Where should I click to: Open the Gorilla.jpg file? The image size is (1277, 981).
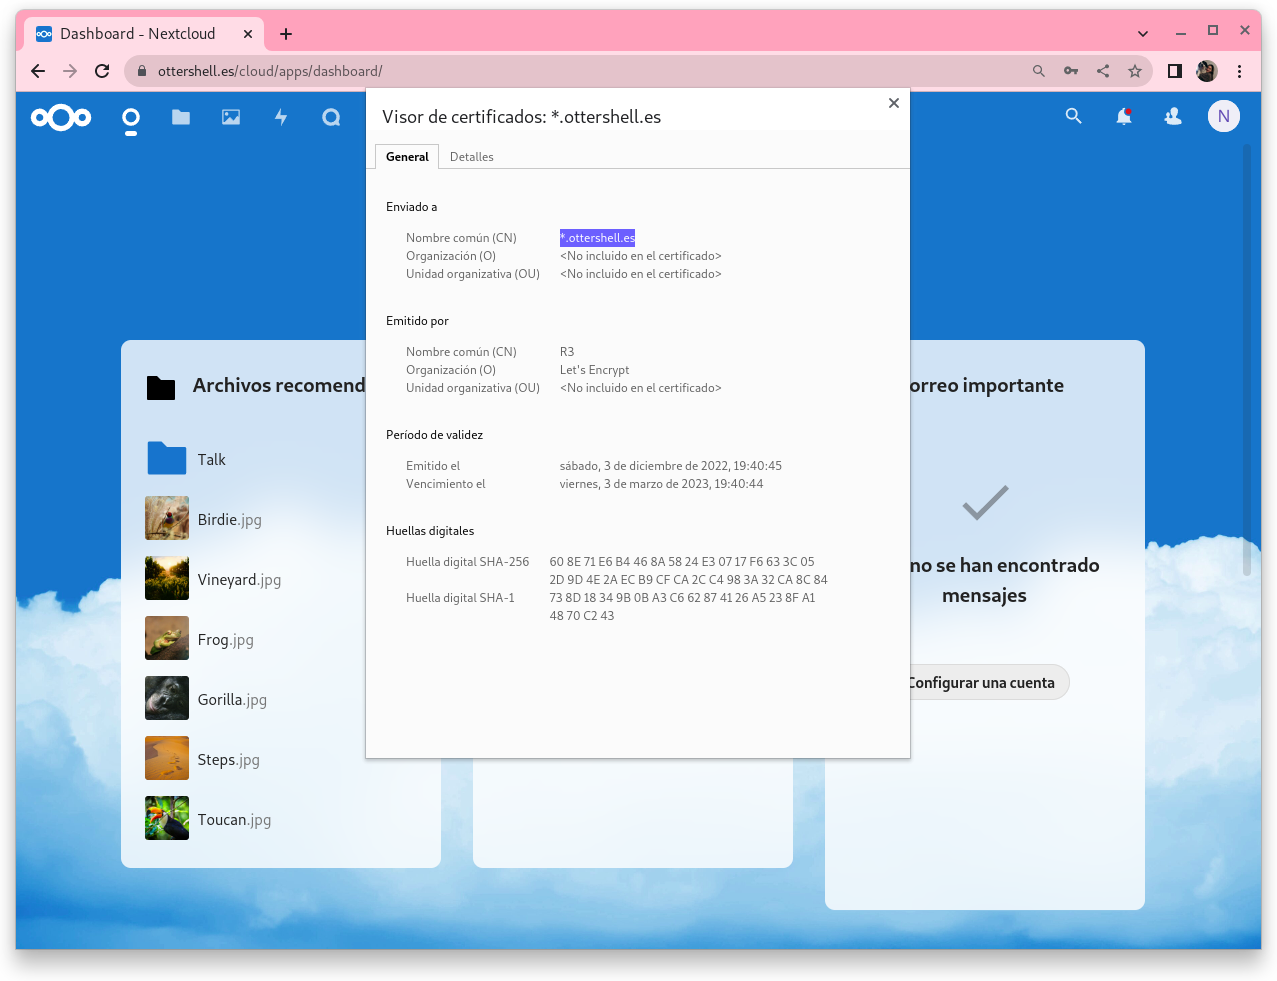232,700
